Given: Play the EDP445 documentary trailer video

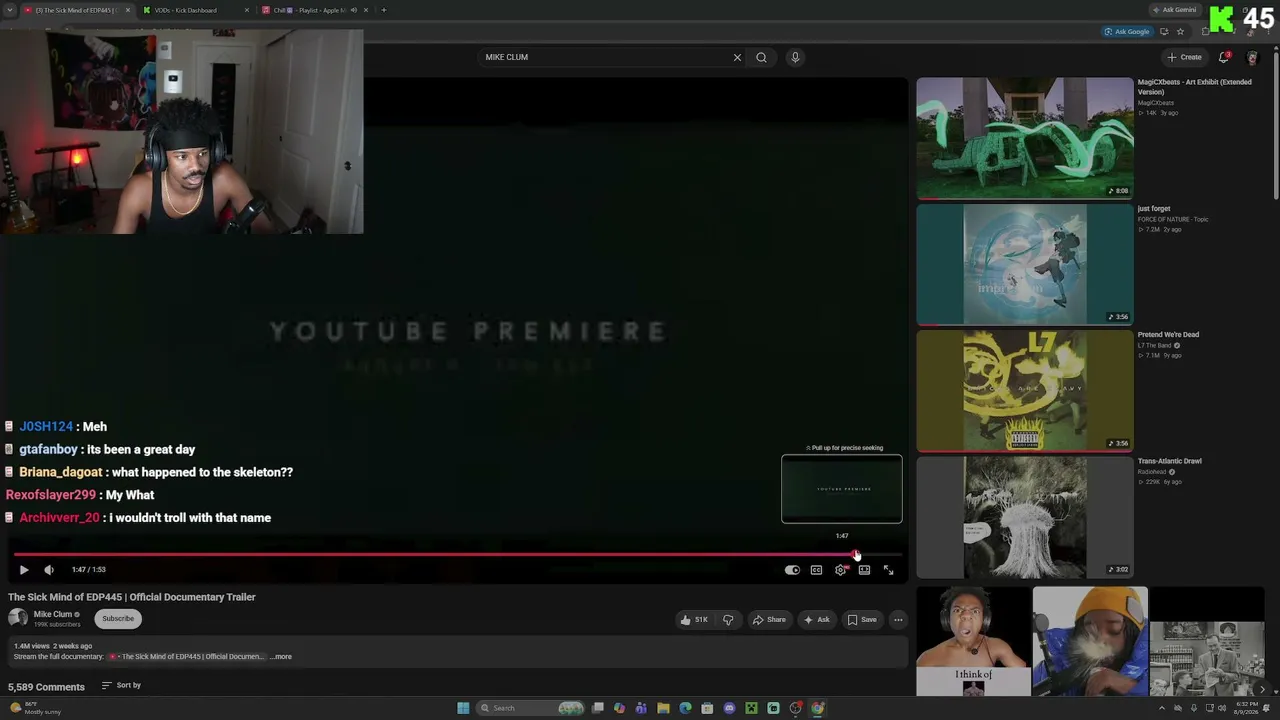Looking at the screenshot, I should (24, 570).
